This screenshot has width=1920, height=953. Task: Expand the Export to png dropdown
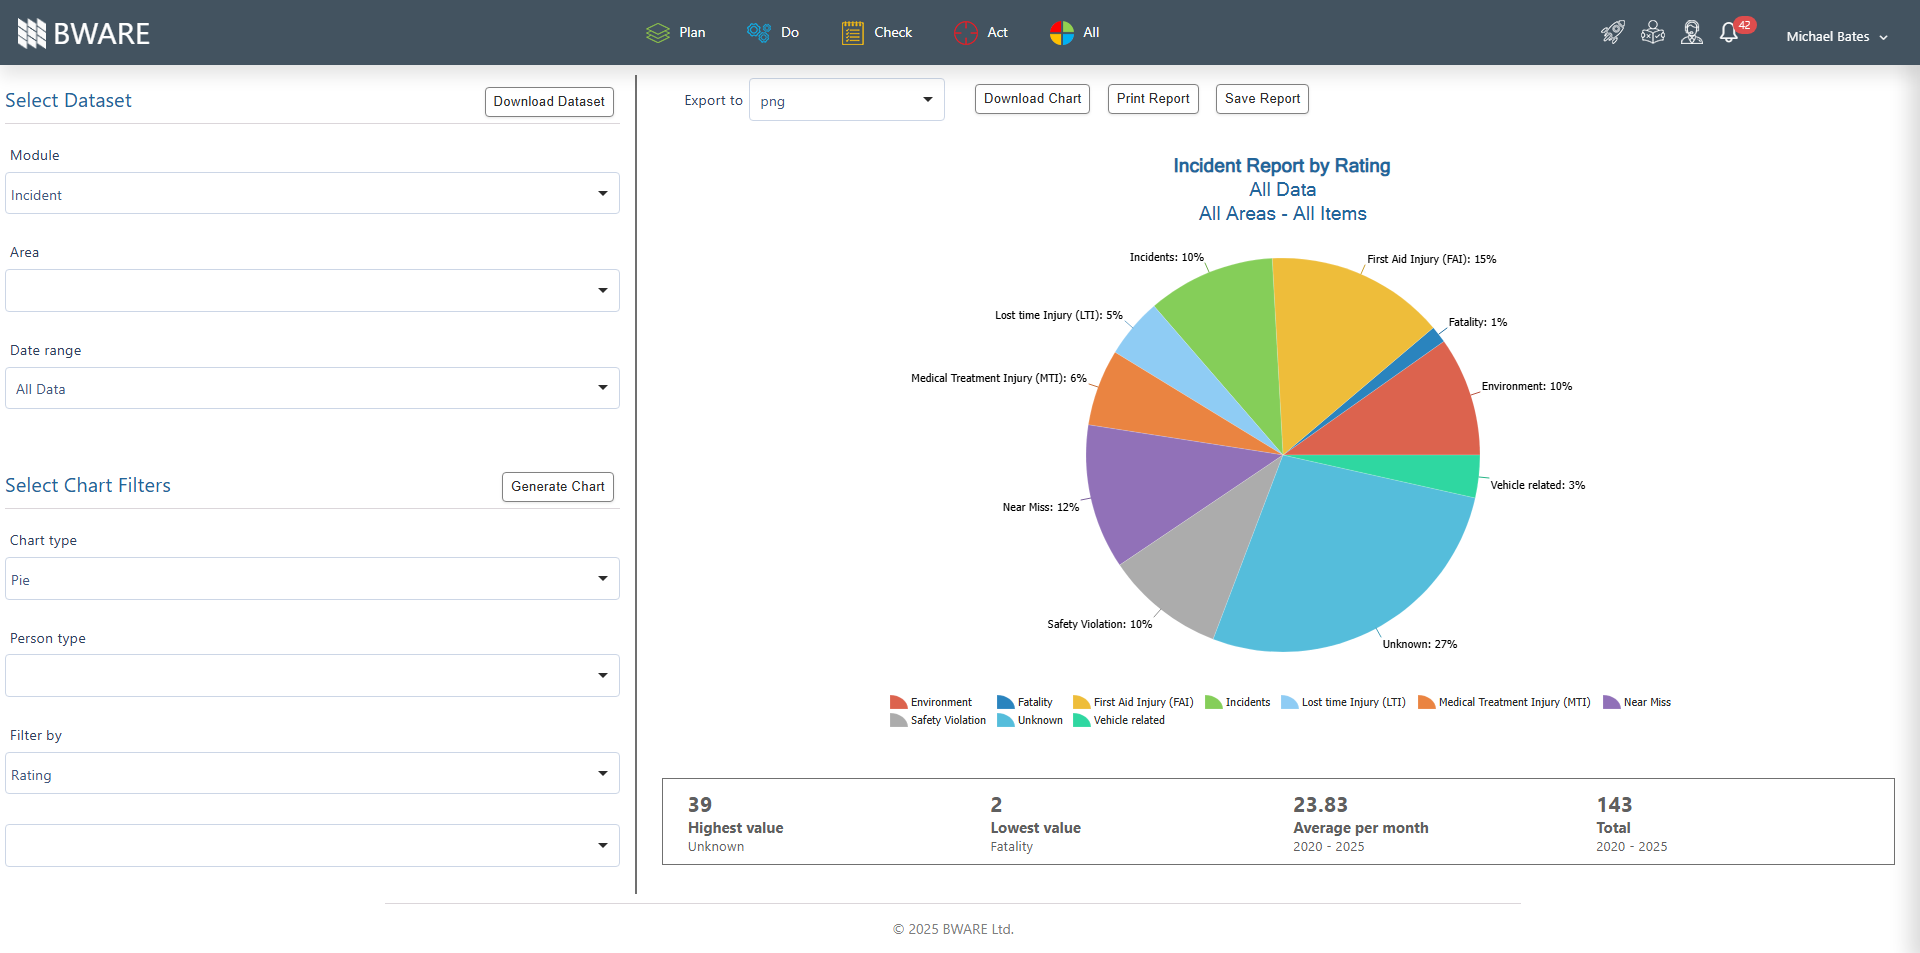(846, 100)
